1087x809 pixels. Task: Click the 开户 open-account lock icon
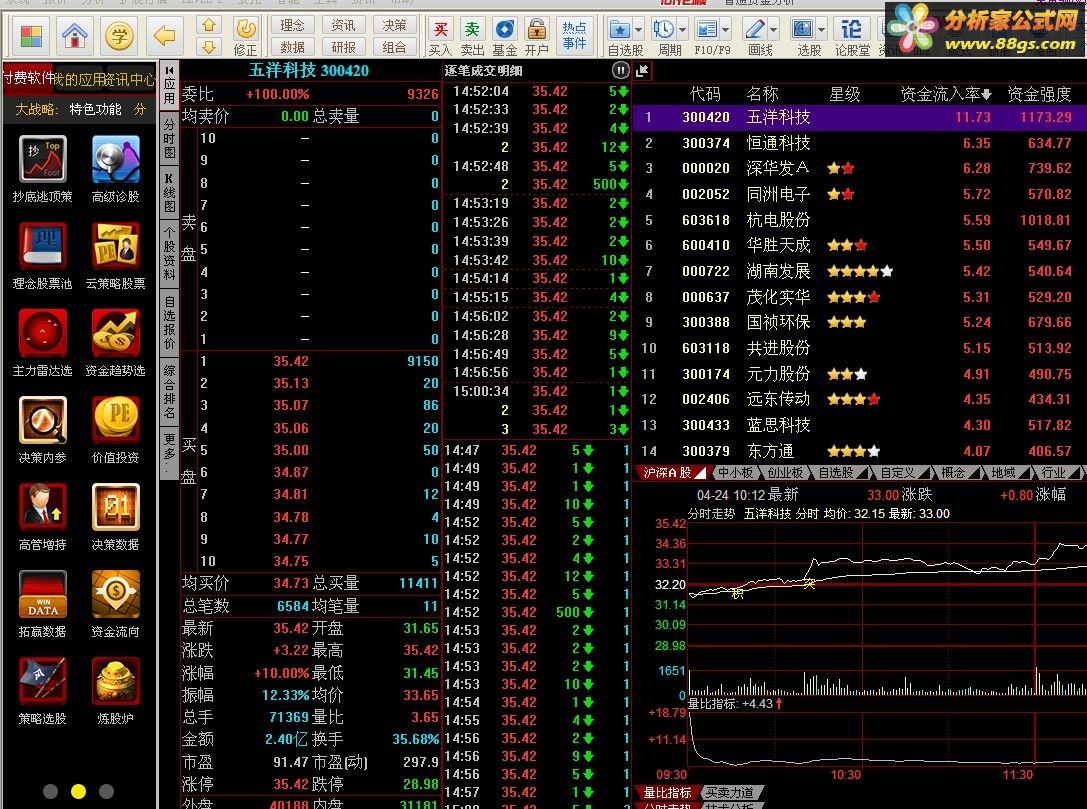pyautogui.click(x=537, y=37)
